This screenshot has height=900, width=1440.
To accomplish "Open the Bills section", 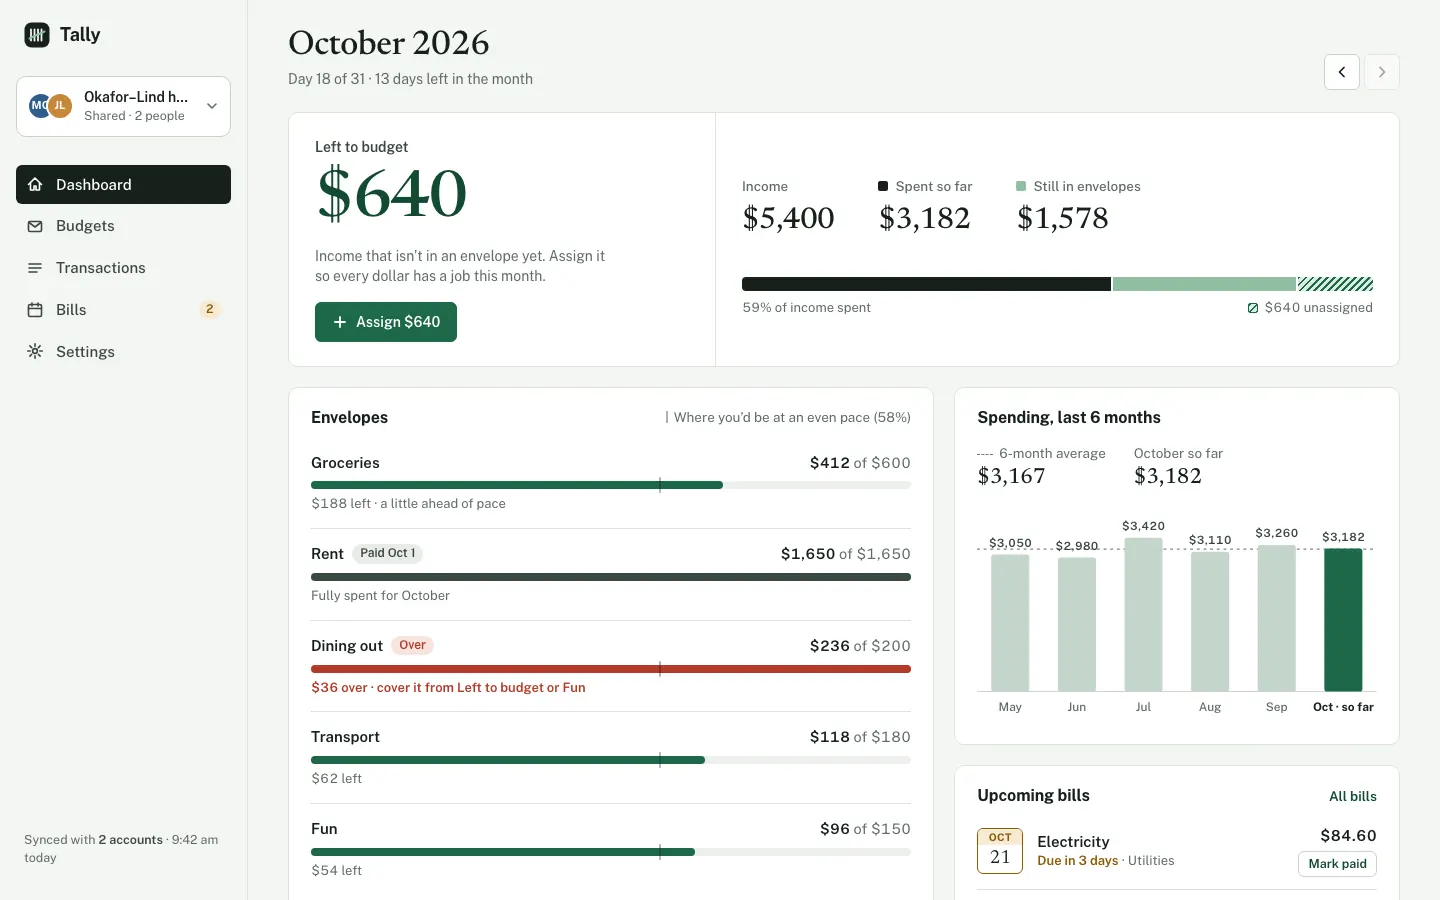I will 123,310.
